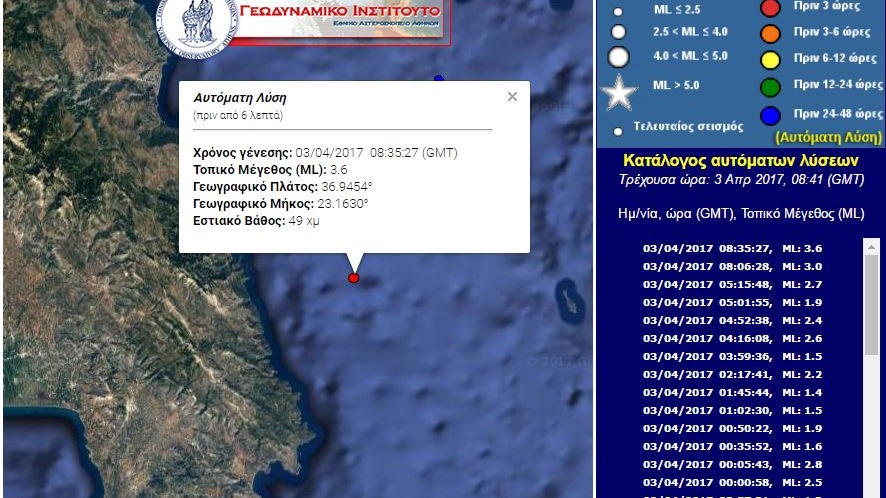Image resolution: width=886 pixels, height=498 pixels.
Task: Select catalog entry 00:50:22, ML: 1.9
Action: [x=732, y=428]
